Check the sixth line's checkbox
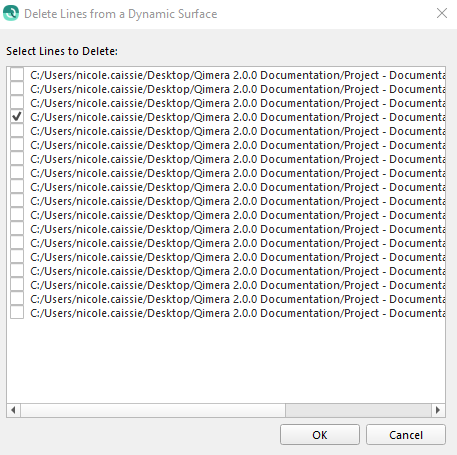The width and height of the screenshot is (457, 455). coord(17,145)
